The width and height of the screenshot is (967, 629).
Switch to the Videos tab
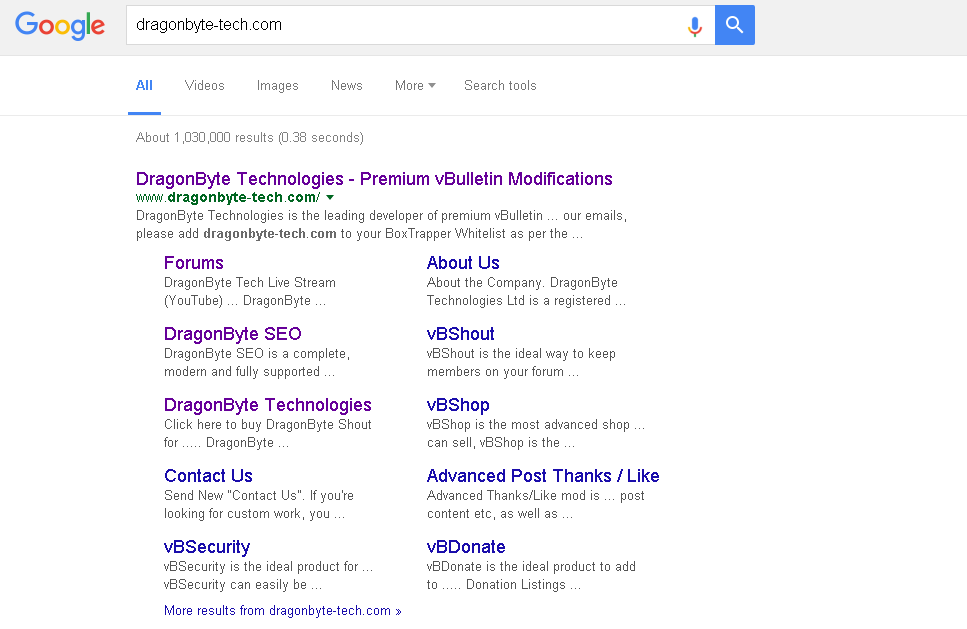[205, 86]
